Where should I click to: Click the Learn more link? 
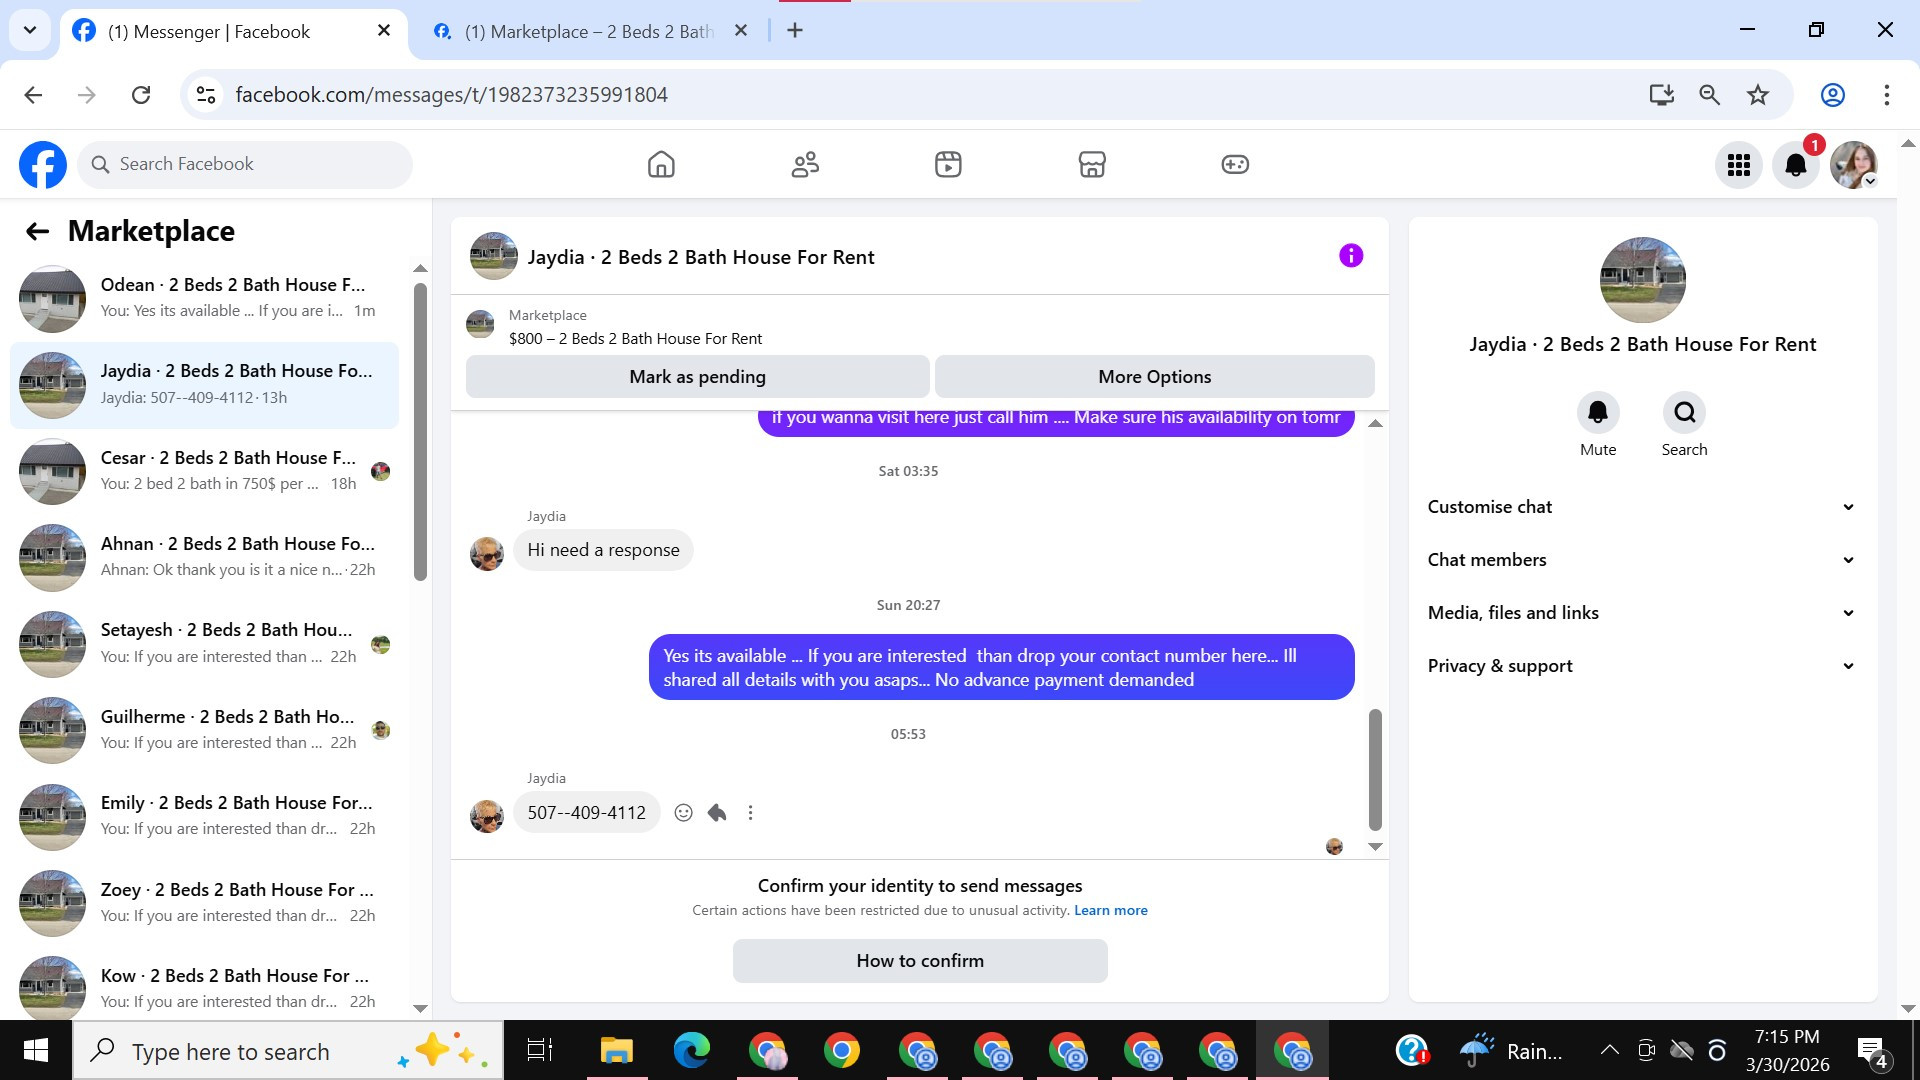point(1110,911)
